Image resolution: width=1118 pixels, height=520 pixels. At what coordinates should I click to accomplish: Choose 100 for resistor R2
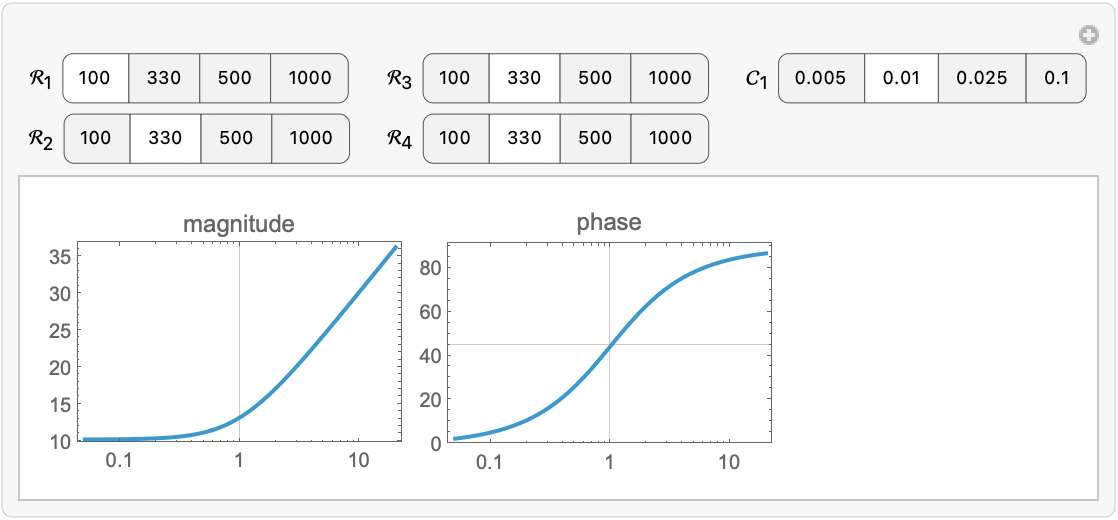(x=97, y=138)
